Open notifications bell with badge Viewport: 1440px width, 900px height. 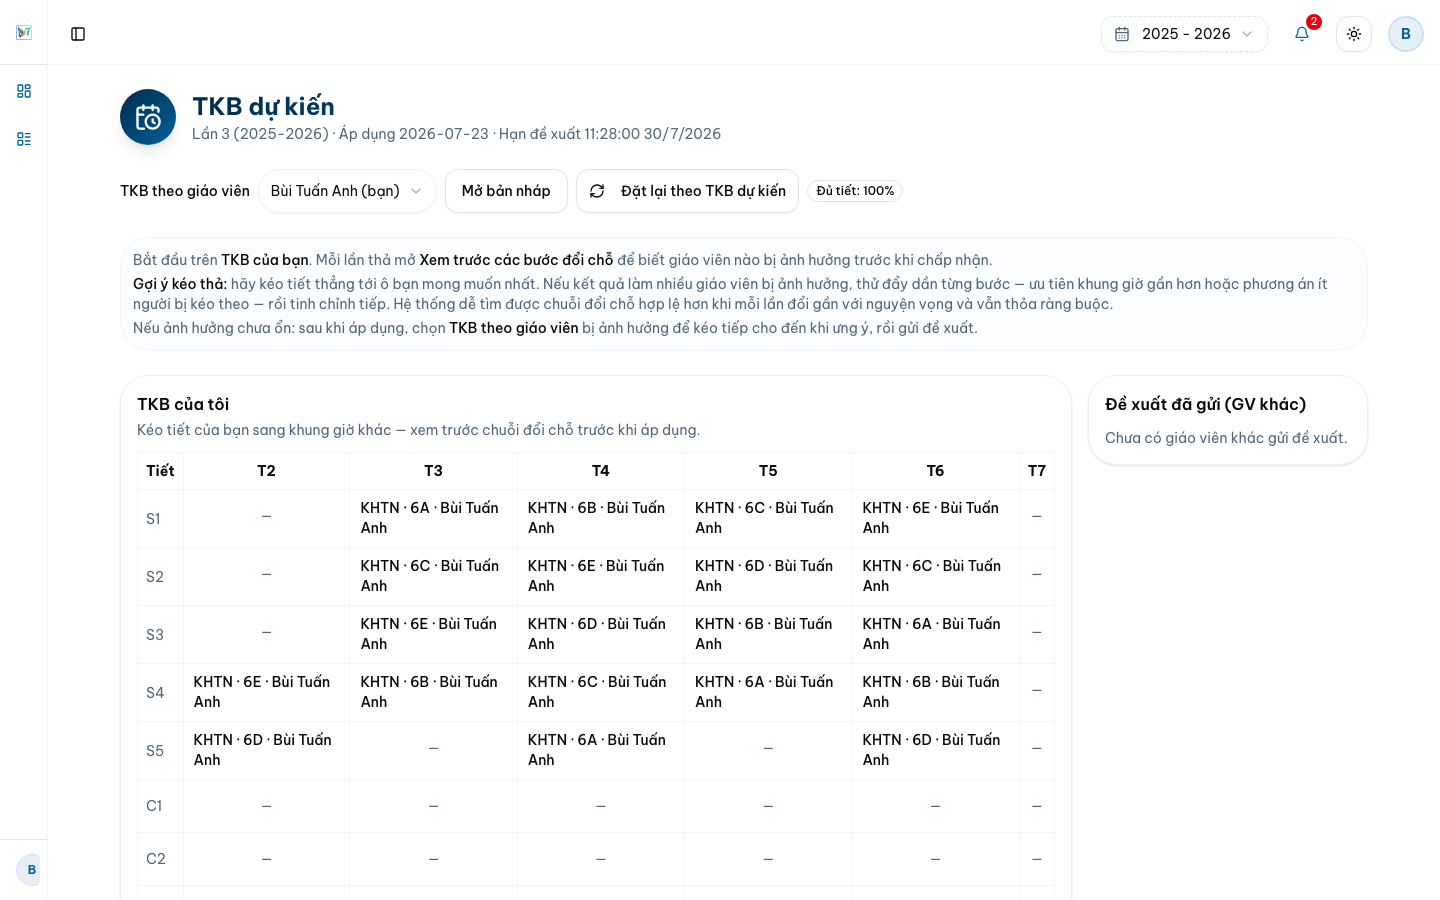coord(1302,34)
